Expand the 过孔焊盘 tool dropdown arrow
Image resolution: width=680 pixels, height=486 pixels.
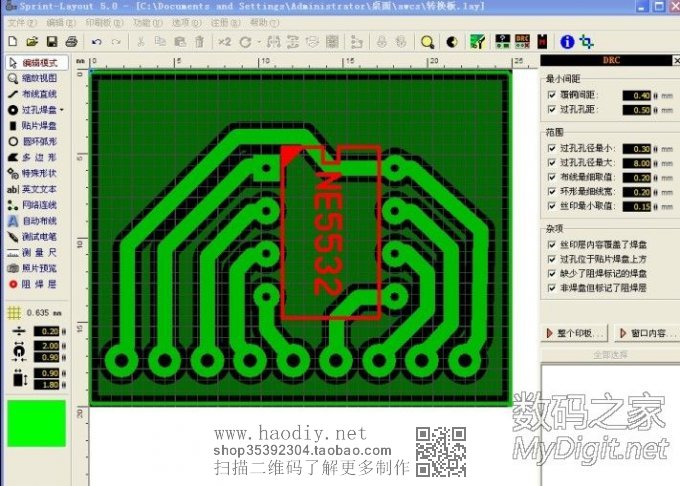(x=62, y=110)
